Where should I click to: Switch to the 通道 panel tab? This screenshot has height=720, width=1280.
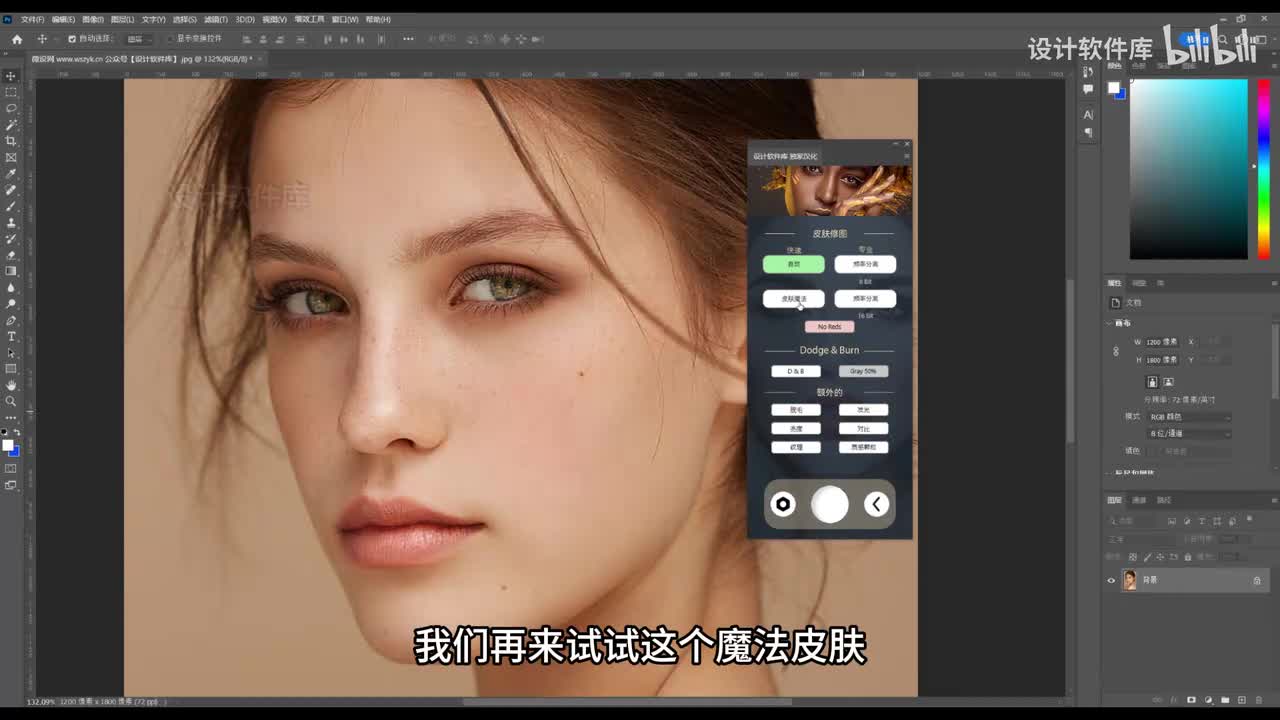pyautogui.click(x=1140, y=500)
